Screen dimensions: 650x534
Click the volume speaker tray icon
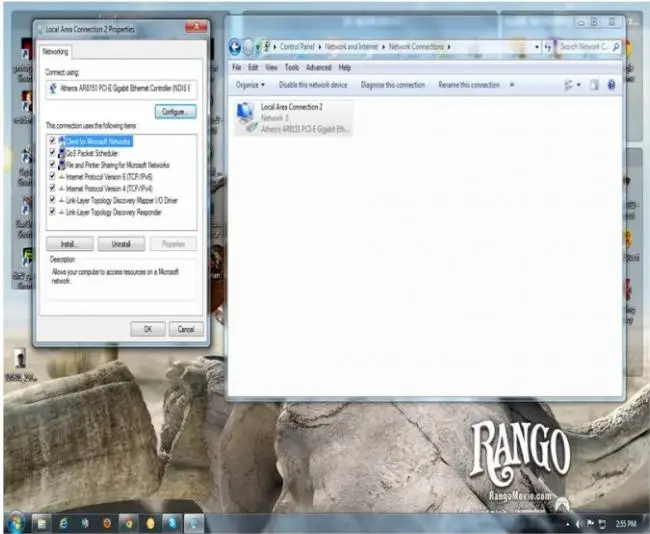tap(579, 524)
